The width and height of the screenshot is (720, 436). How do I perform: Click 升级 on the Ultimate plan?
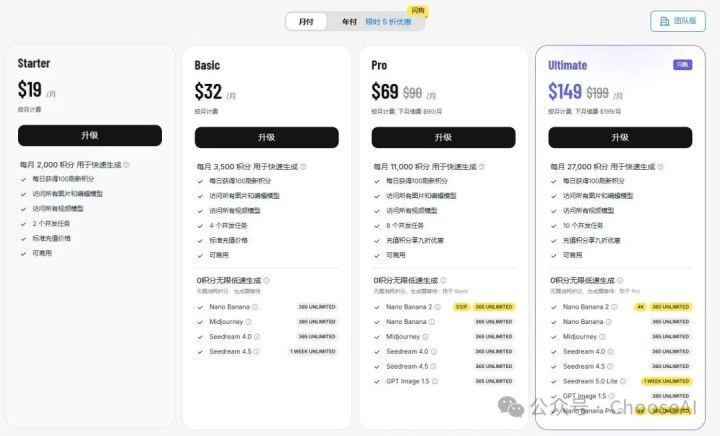coord(620,137)
